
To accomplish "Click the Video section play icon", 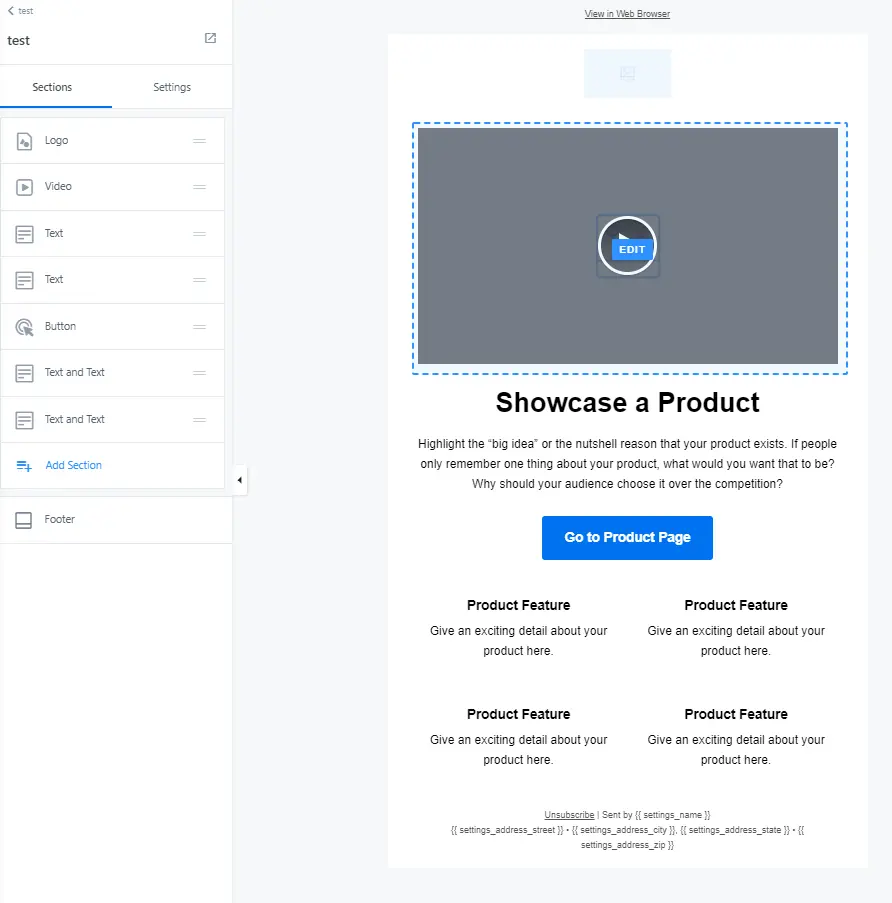I will [x=25, y=187].
